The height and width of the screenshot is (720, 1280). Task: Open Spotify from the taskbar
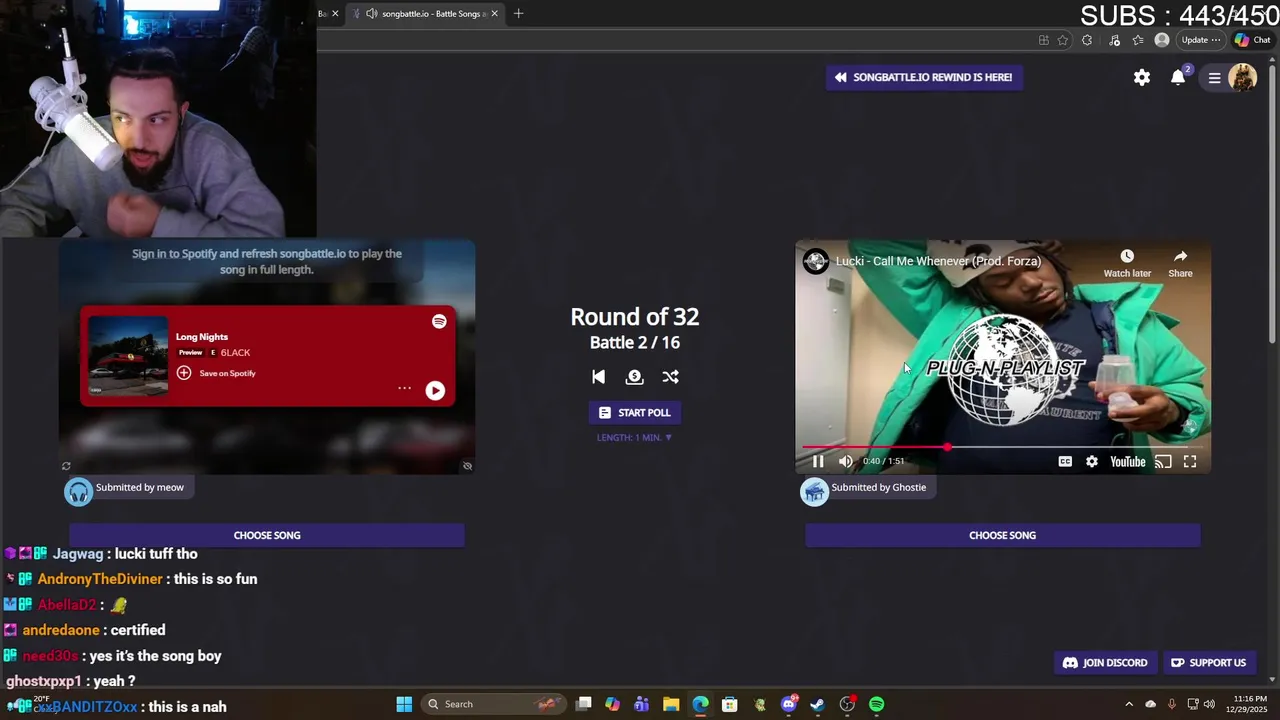877,704
